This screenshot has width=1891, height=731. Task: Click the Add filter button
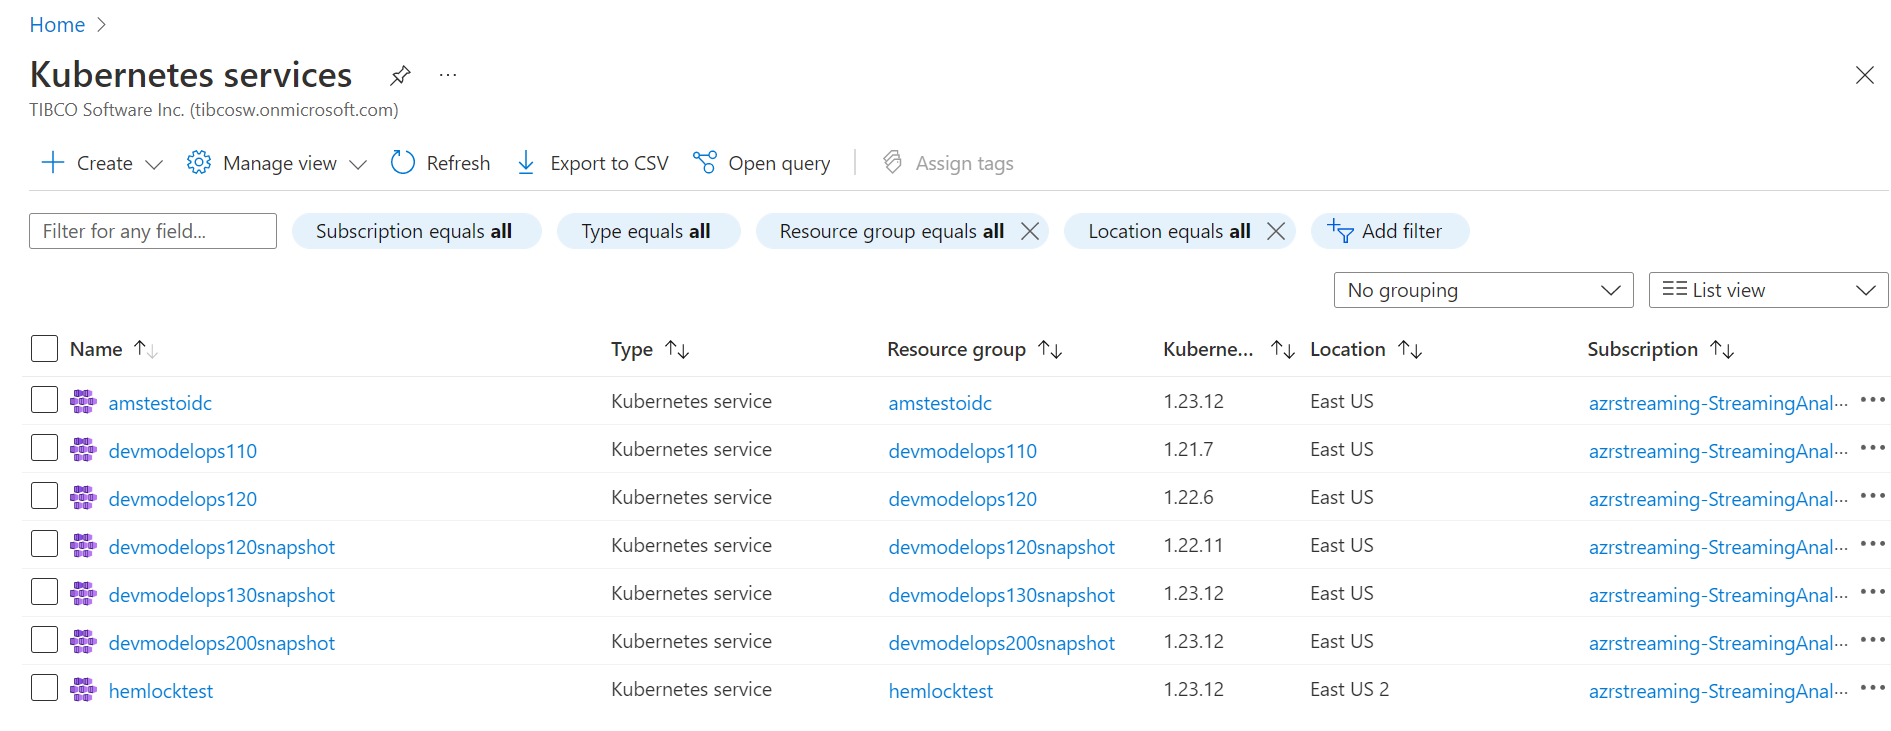1389,231
